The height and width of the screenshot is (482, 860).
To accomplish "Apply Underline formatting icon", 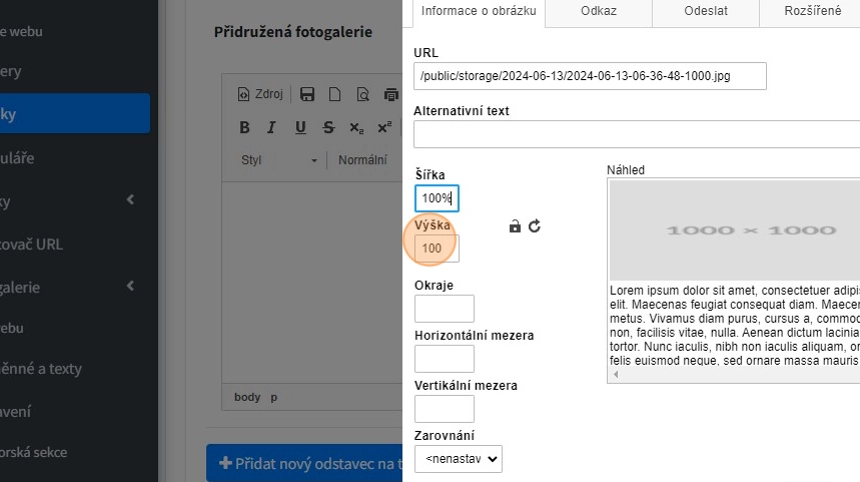I will coord(300,127).
